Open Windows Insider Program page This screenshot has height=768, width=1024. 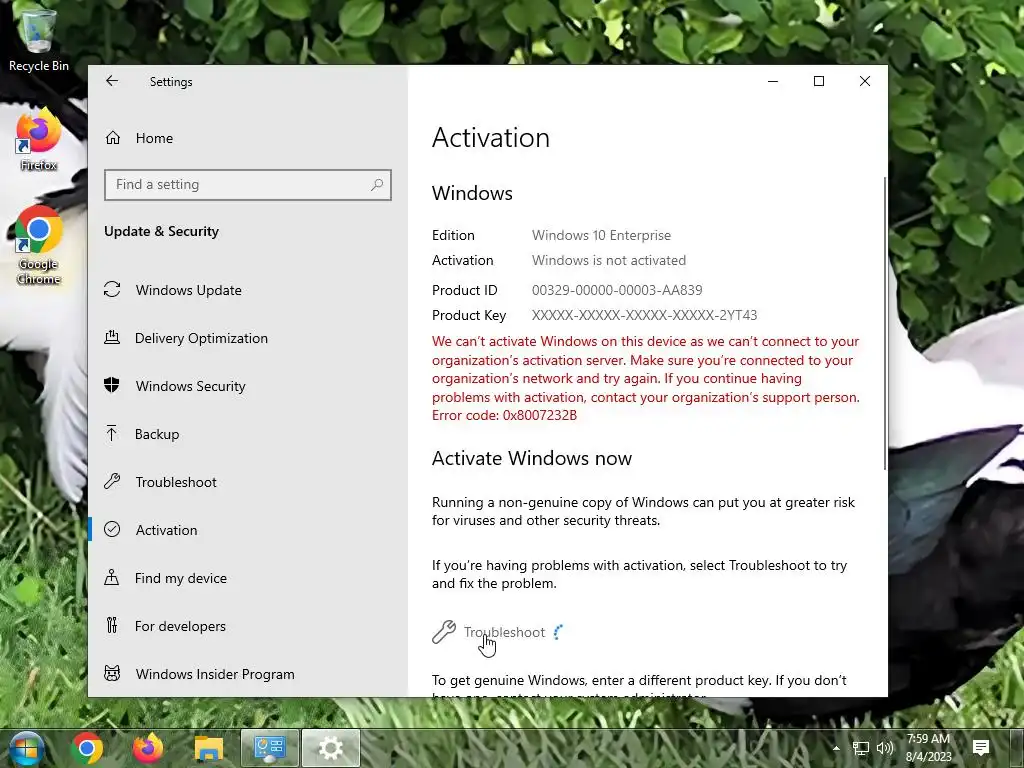tap(248, 674)
